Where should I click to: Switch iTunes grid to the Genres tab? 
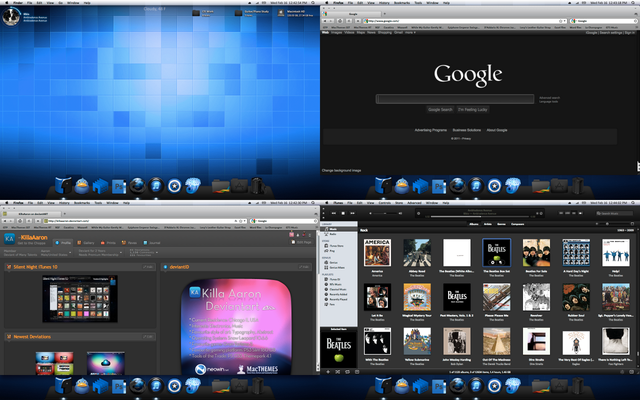pyautogui.click(x=501, y=224)
